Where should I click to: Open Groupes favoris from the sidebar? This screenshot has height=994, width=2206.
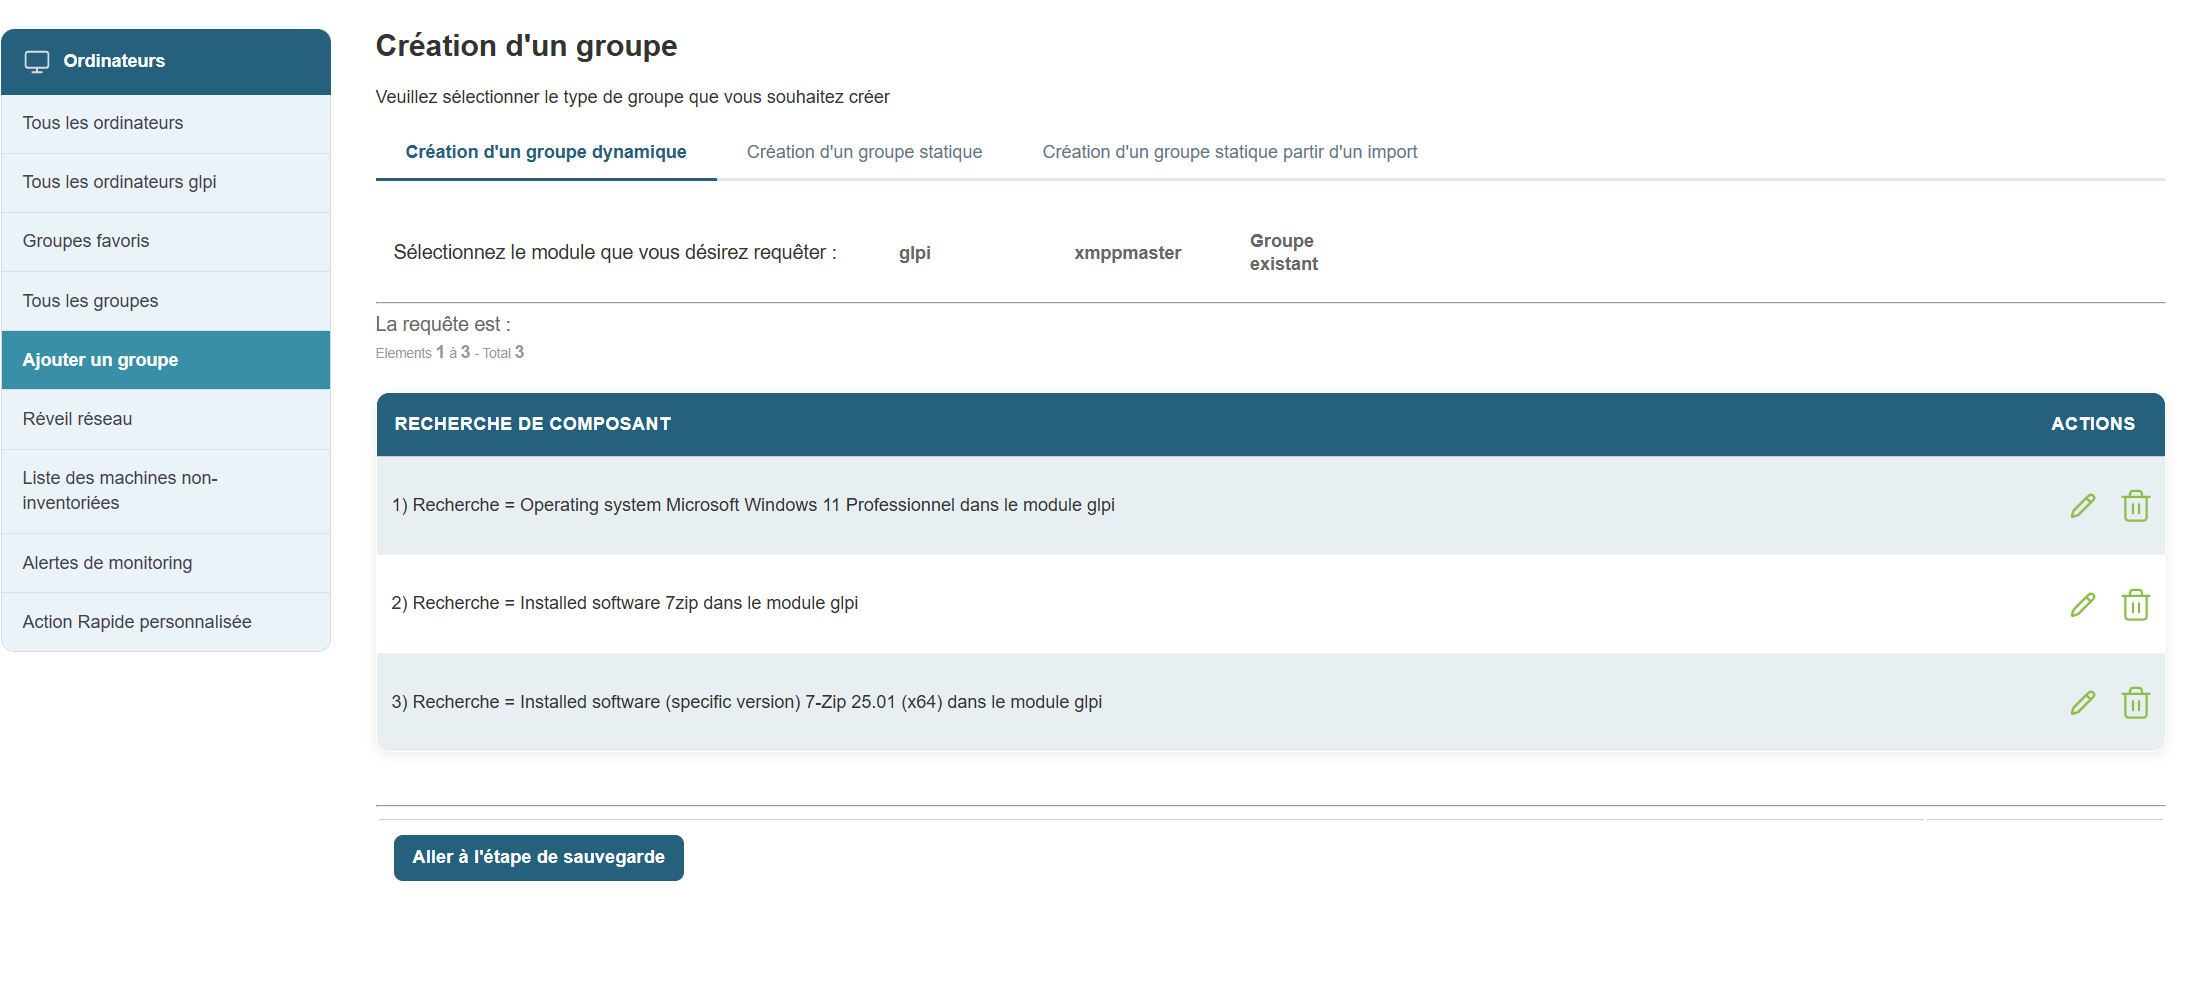tap(86, 241)
